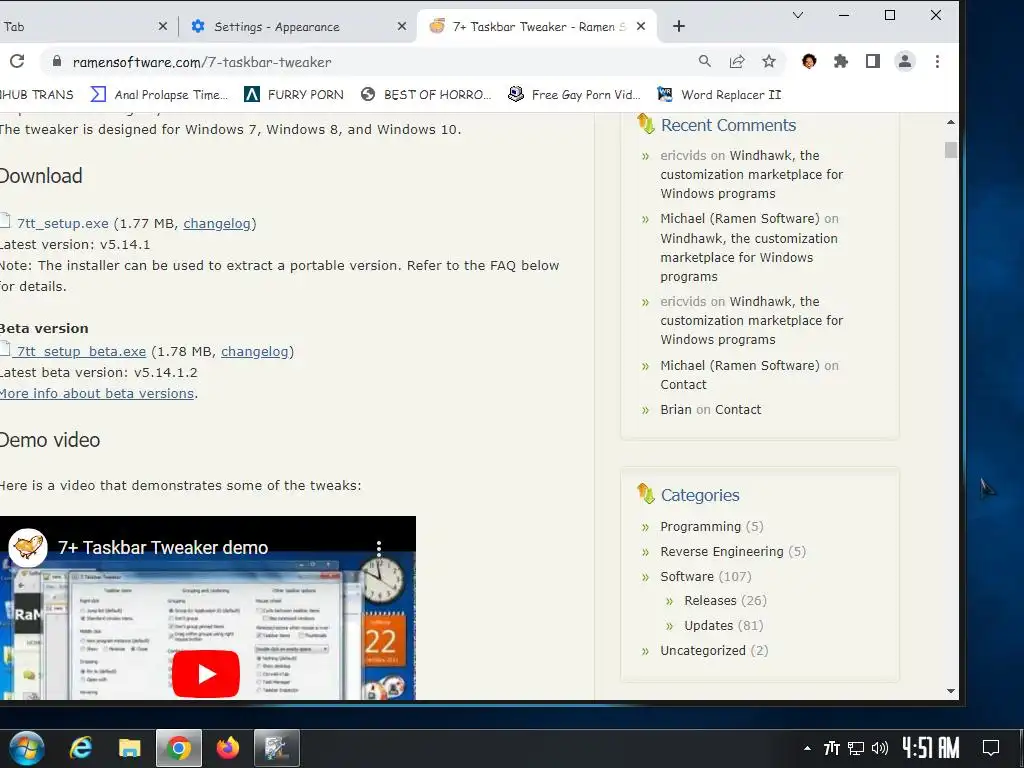This screenshot has height=768, width=1024.
Task: Click page scrollbar down arrow
Action: coord(951,691)
